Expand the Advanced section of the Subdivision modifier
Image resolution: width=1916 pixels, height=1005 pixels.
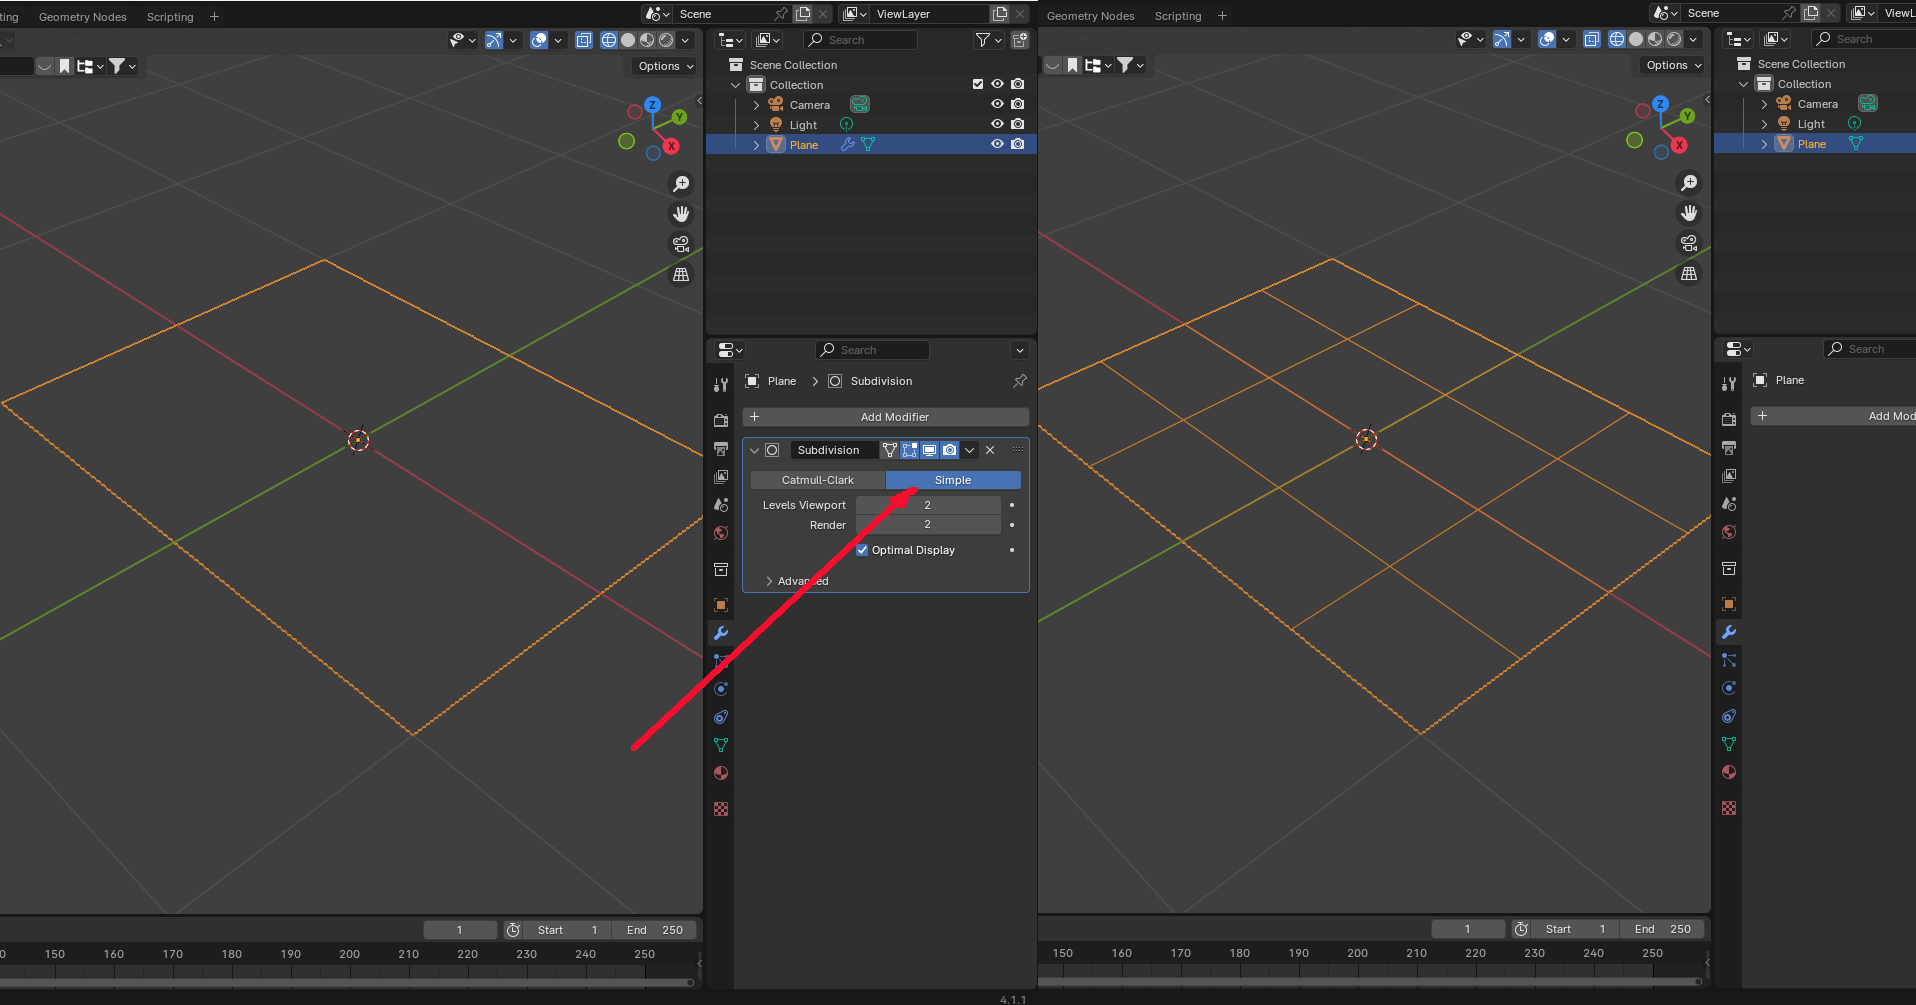(x=769, y=581)
